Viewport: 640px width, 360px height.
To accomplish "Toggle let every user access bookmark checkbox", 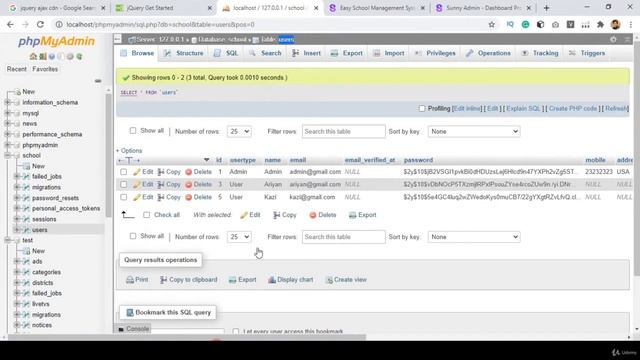I will pos(236,331).
